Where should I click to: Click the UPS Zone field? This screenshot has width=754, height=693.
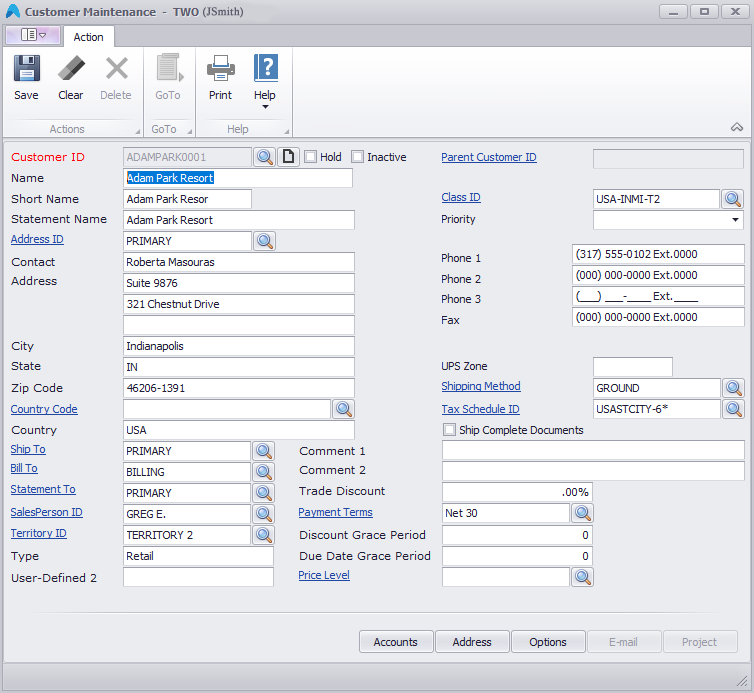(x=633, y=367)
